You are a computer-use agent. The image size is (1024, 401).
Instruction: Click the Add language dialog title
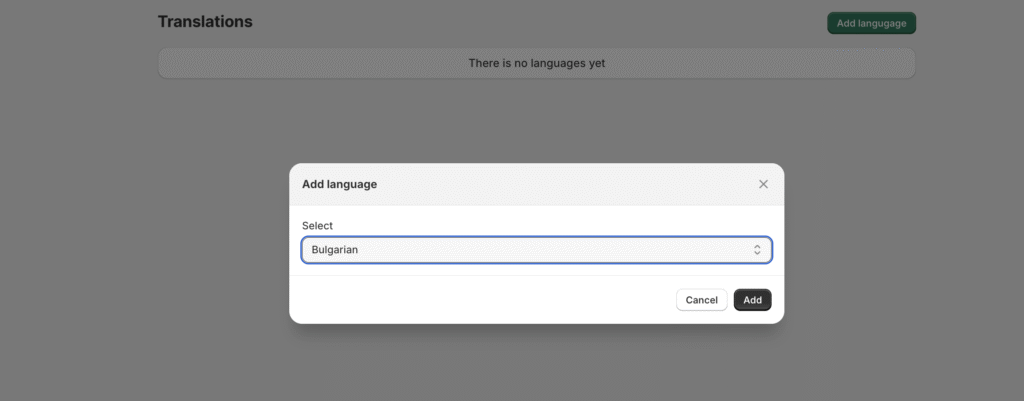[x=339, y=184]
